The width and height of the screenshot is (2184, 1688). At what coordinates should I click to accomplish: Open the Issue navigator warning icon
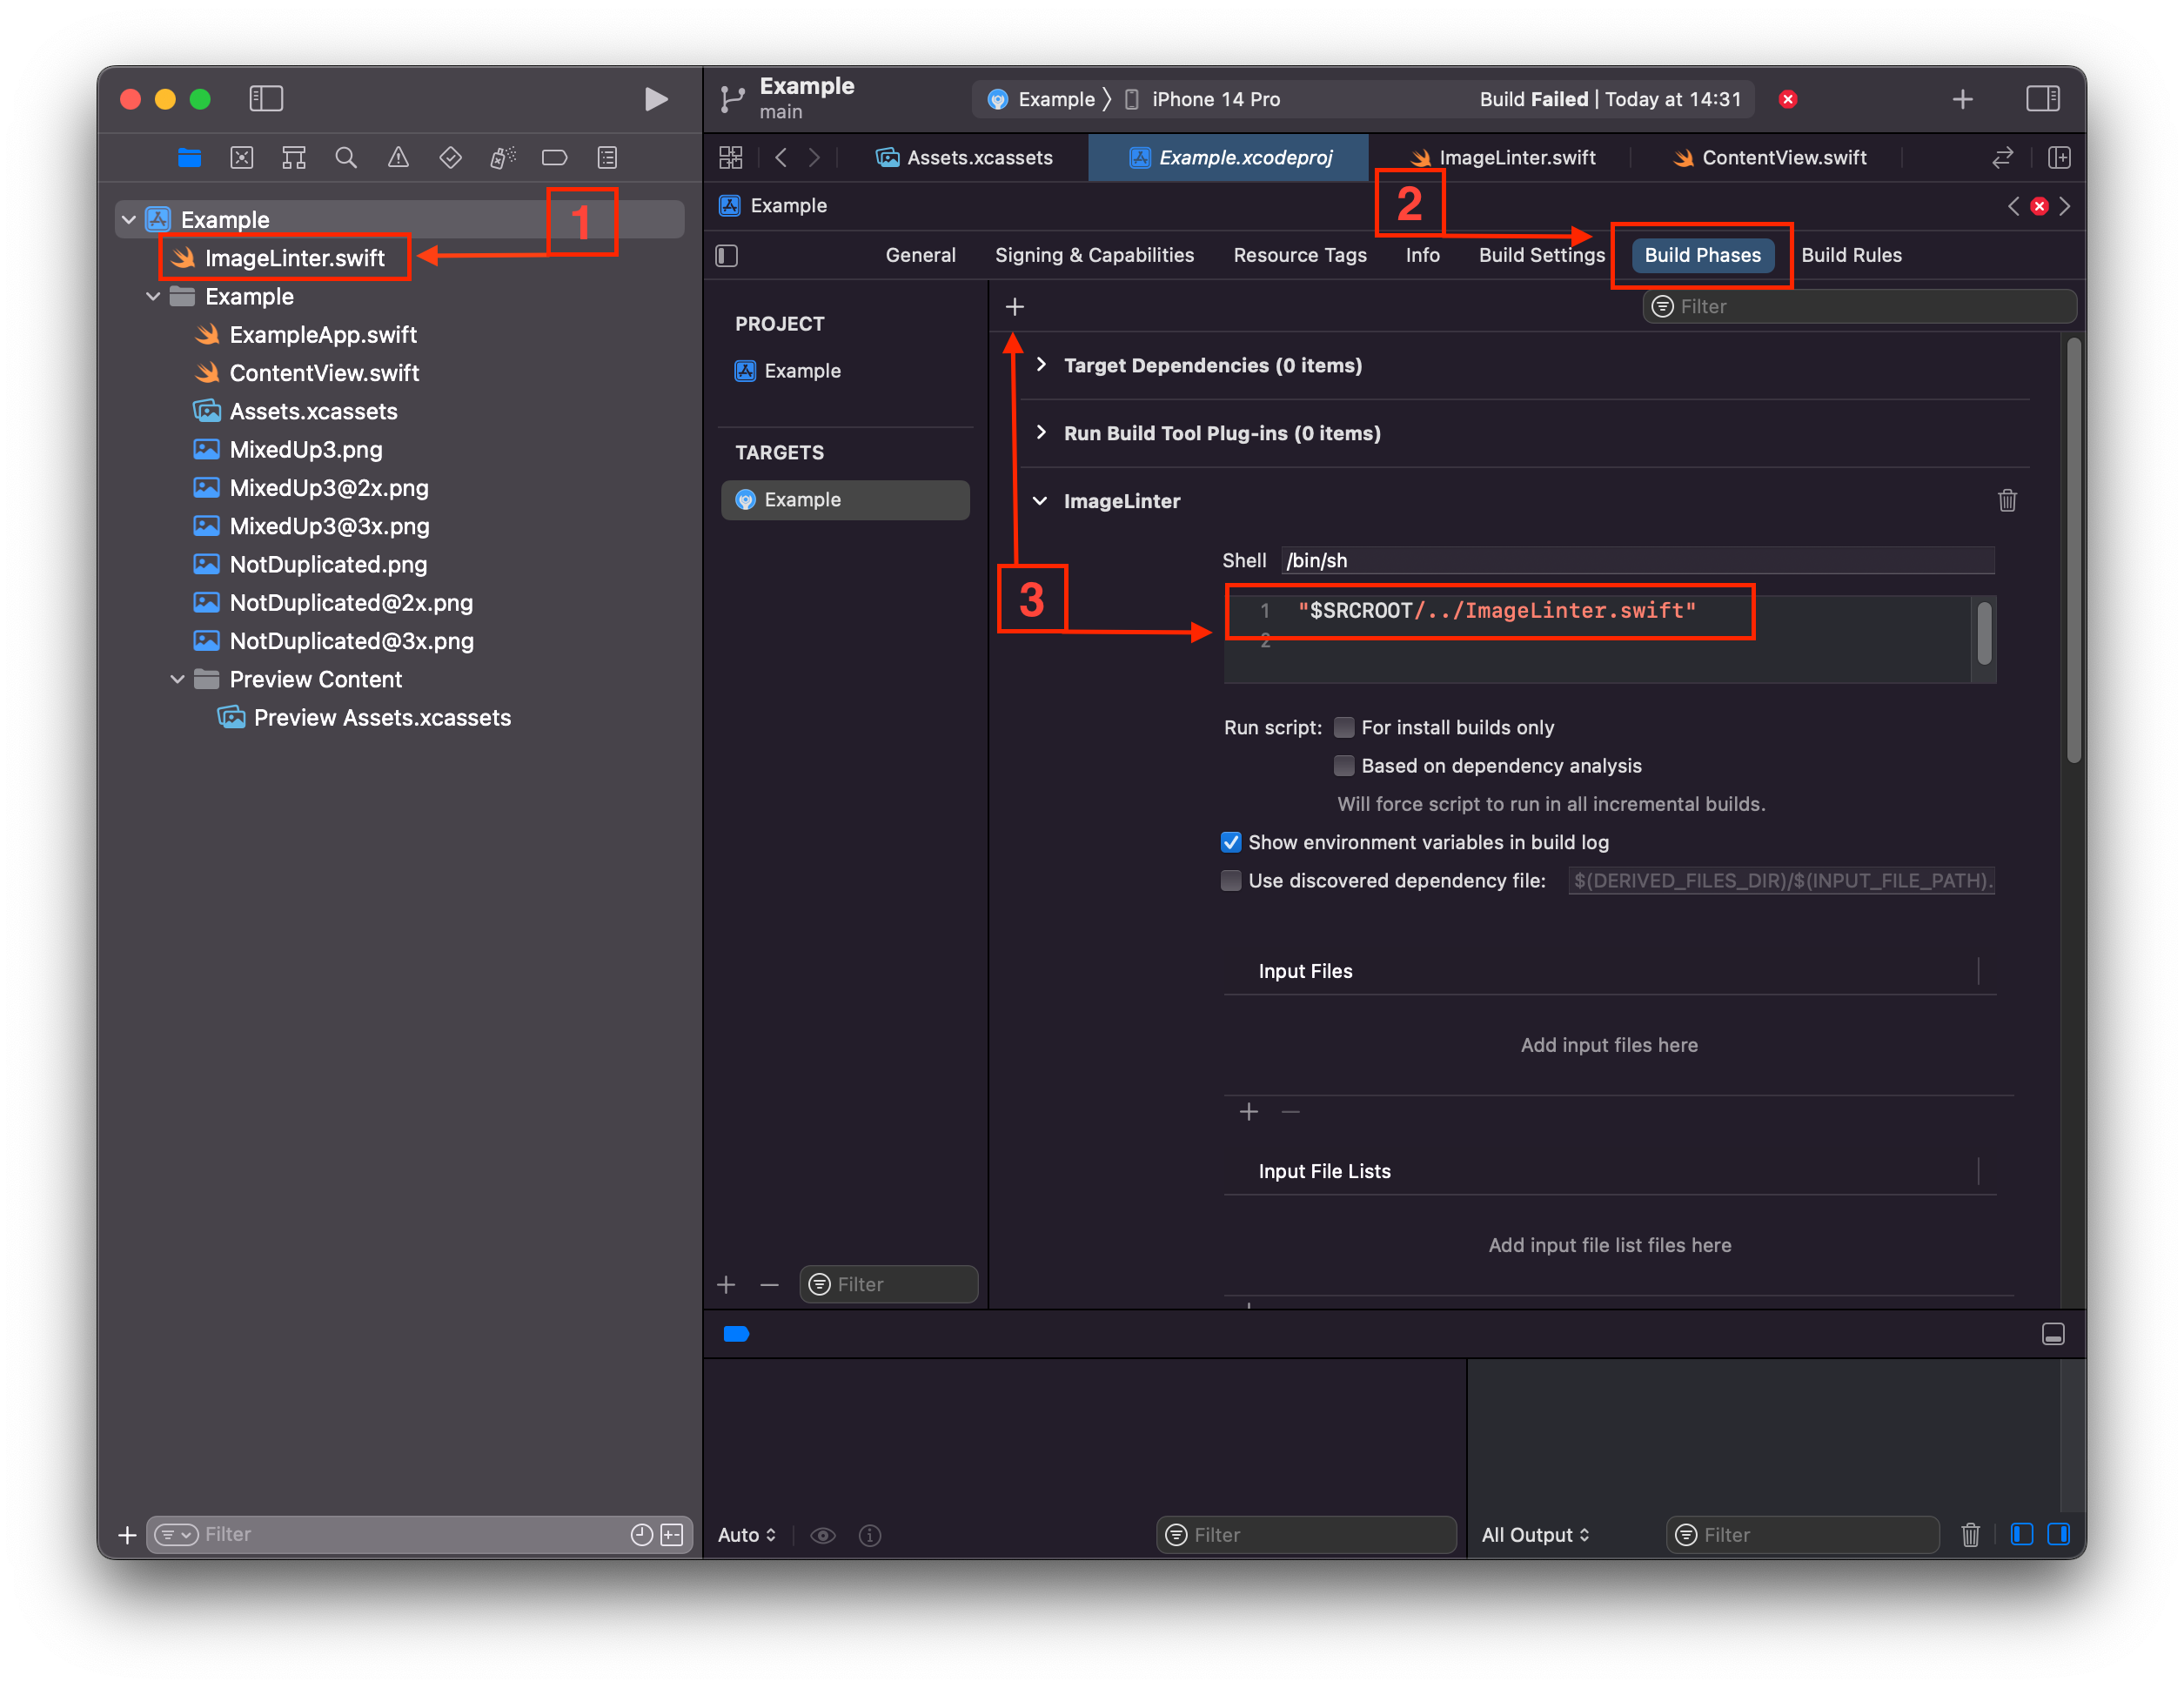click(x=398, y=157)
